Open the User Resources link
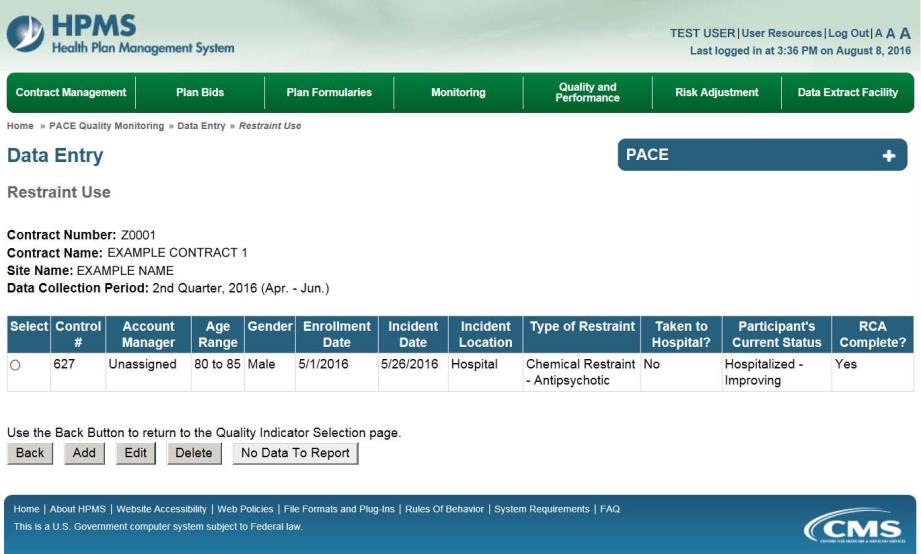The image size is (921, 554). 781,33
